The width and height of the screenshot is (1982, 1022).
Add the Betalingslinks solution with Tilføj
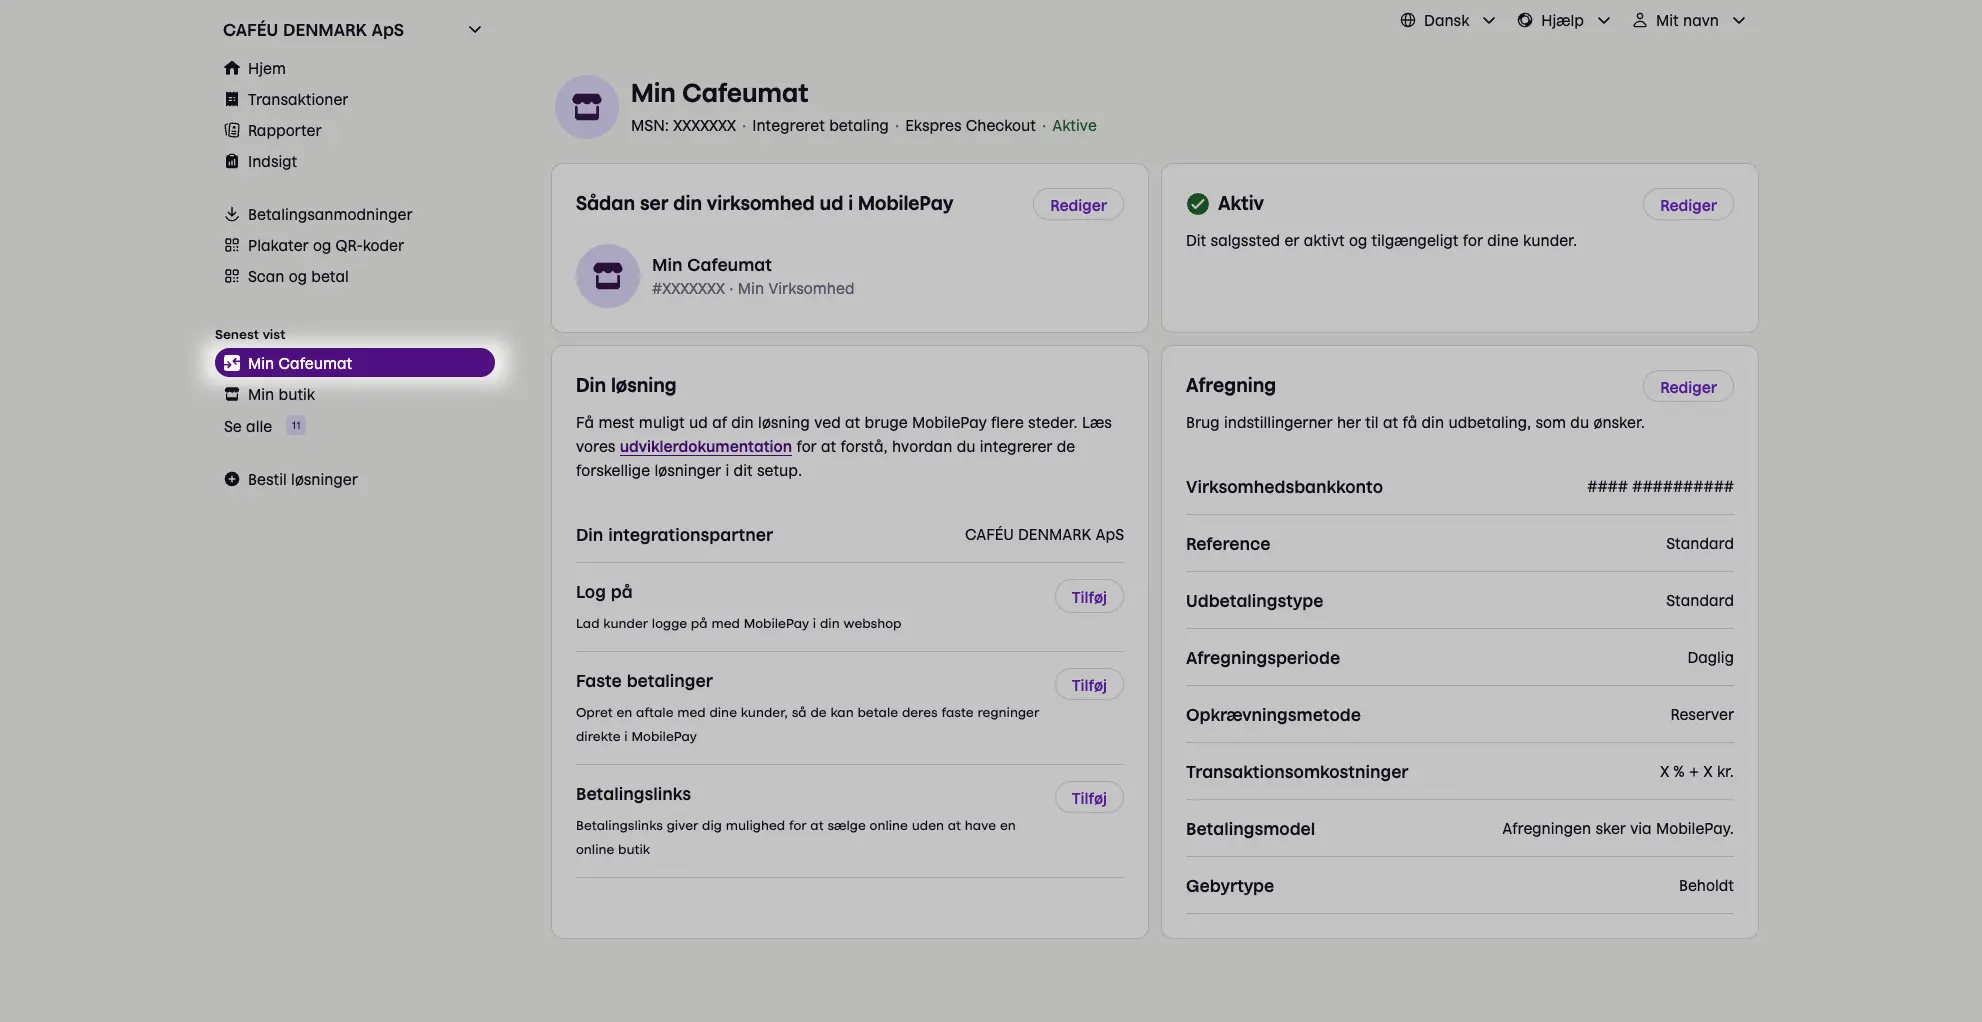[x=1088, y=798]
